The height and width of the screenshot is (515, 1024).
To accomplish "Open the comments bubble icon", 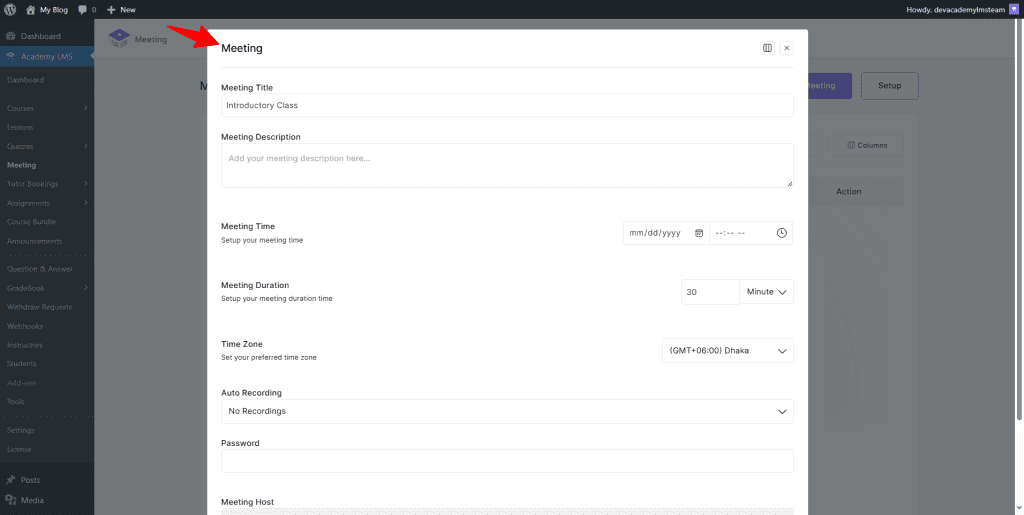I will pyautogui.click(x=83, y=9).
